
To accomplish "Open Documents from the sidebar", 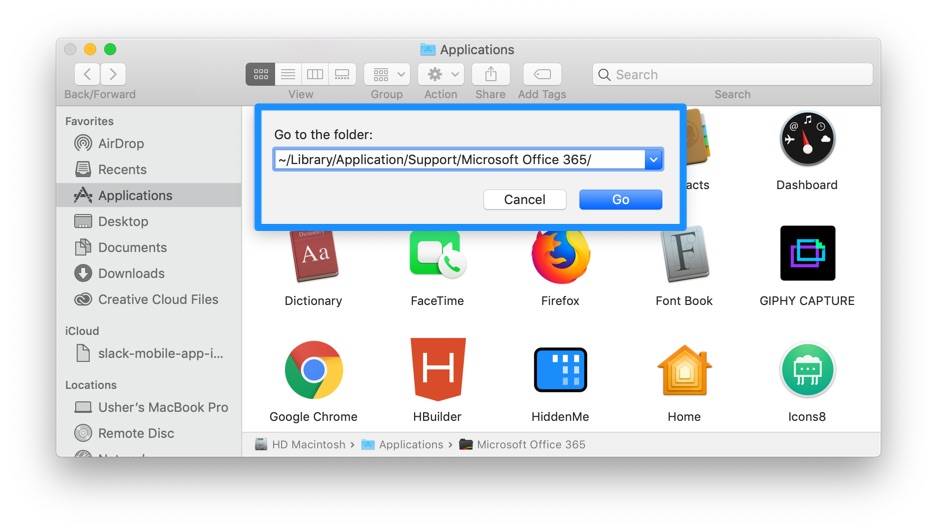I will 149,247.
